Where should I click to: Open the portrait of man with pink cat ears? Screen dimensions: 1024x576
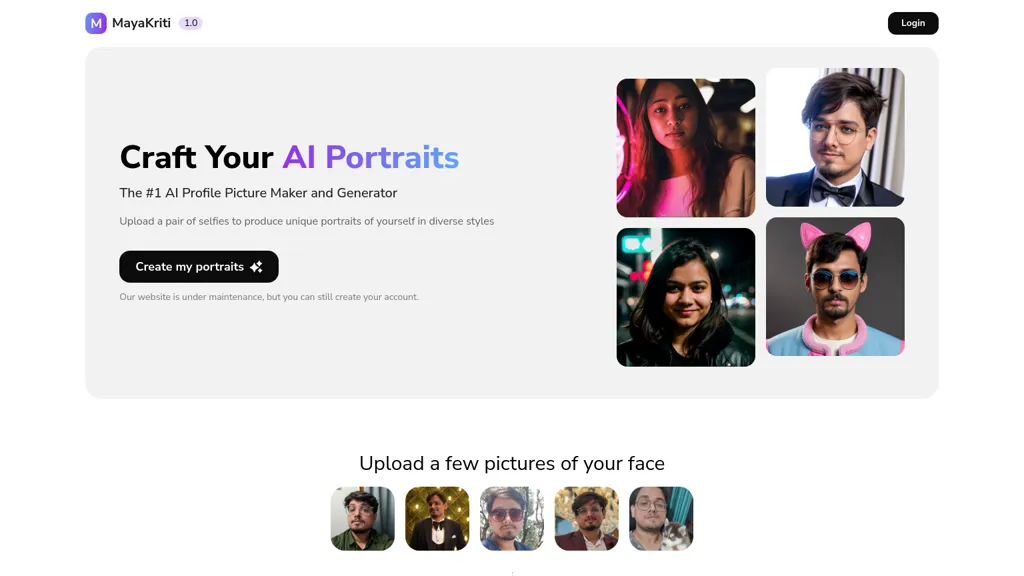(x=835, y=287)
